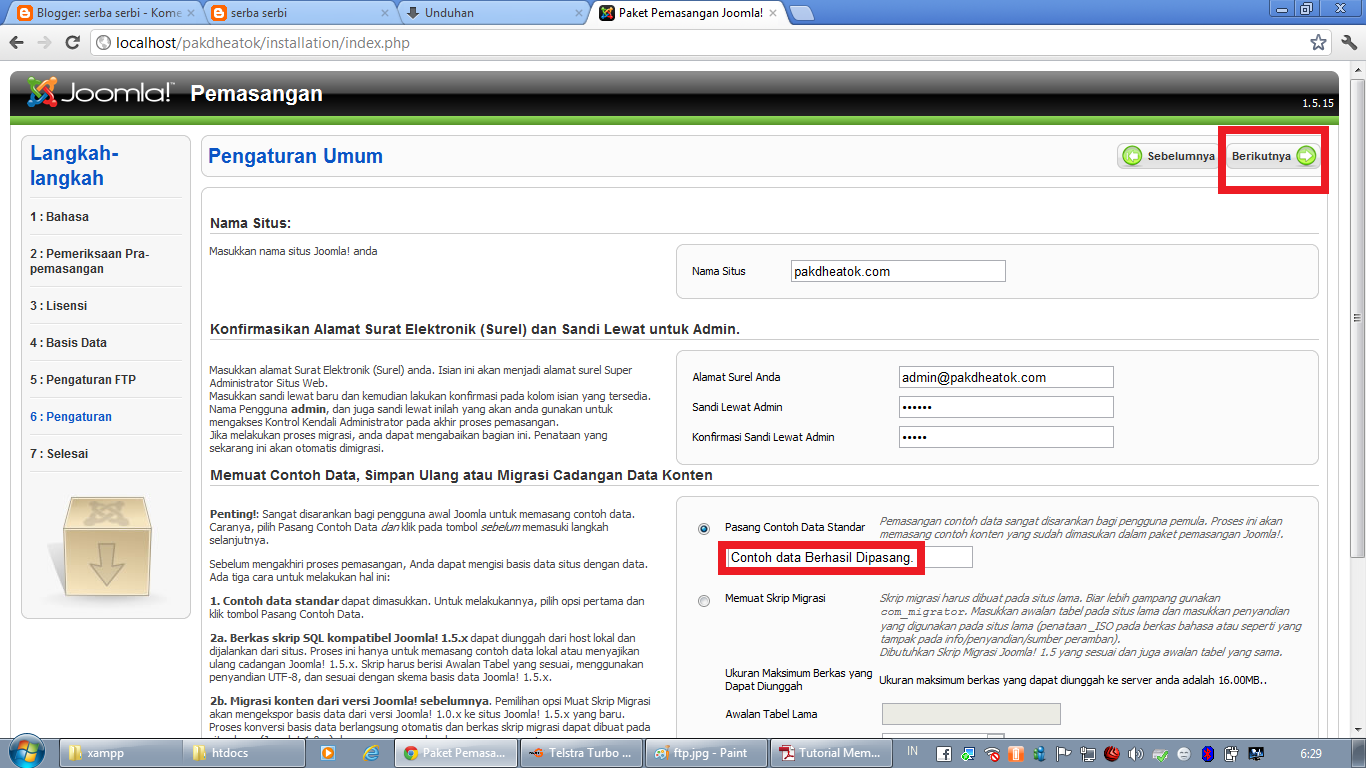1366x768 pixels.
Task: Click step '1 : Bahasa'
Action: click(59, 217)
